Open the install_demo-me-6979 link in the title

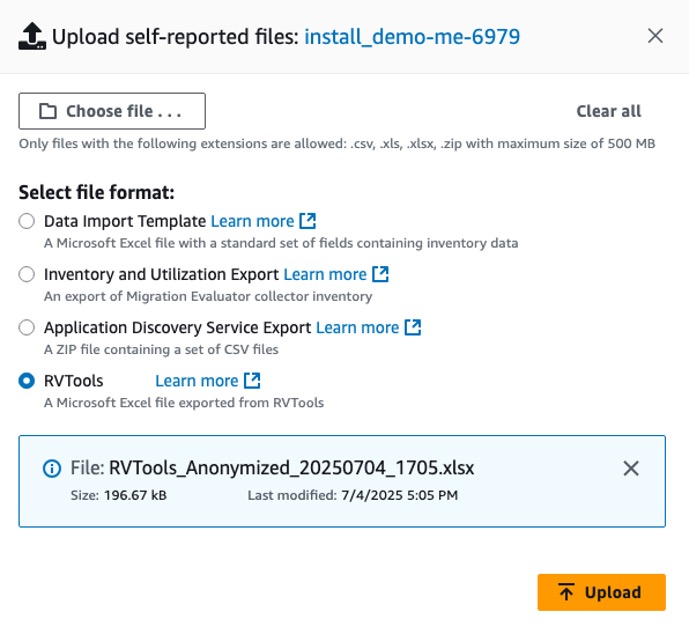pyautogui.click(x=412, y=37)
